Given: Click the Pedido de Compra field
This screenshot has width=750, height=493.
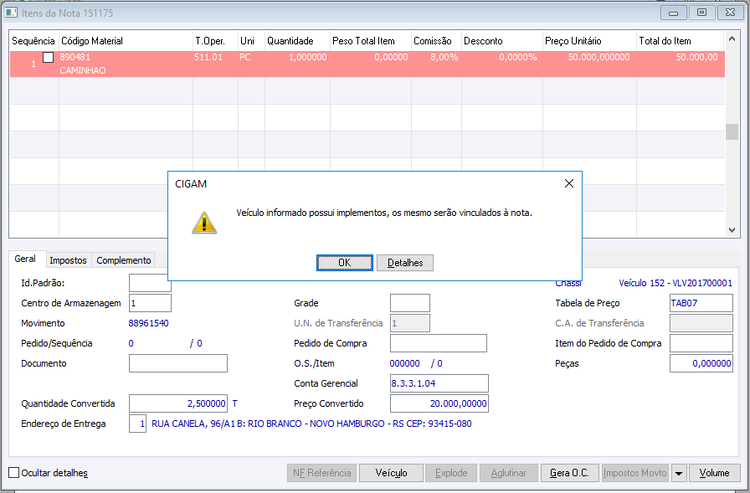Looking at the screenshot, I should coord(439,343).
